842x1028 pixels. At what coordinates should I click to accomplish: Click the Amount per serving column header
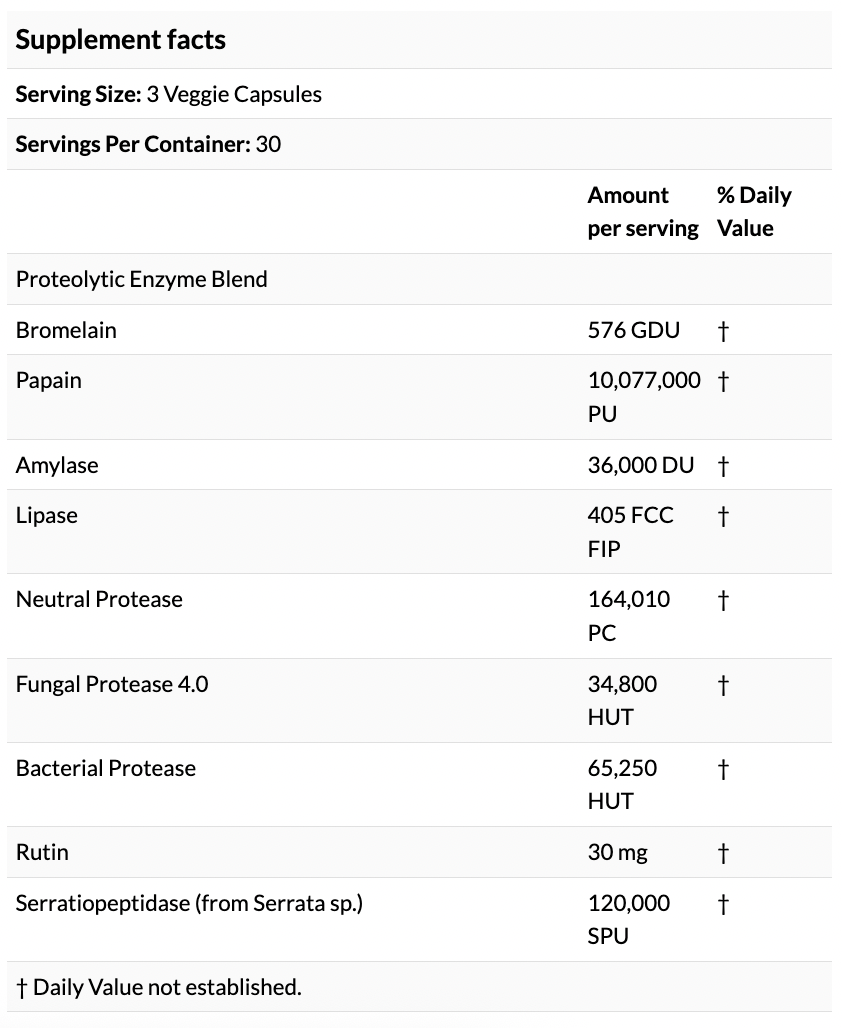642,211
